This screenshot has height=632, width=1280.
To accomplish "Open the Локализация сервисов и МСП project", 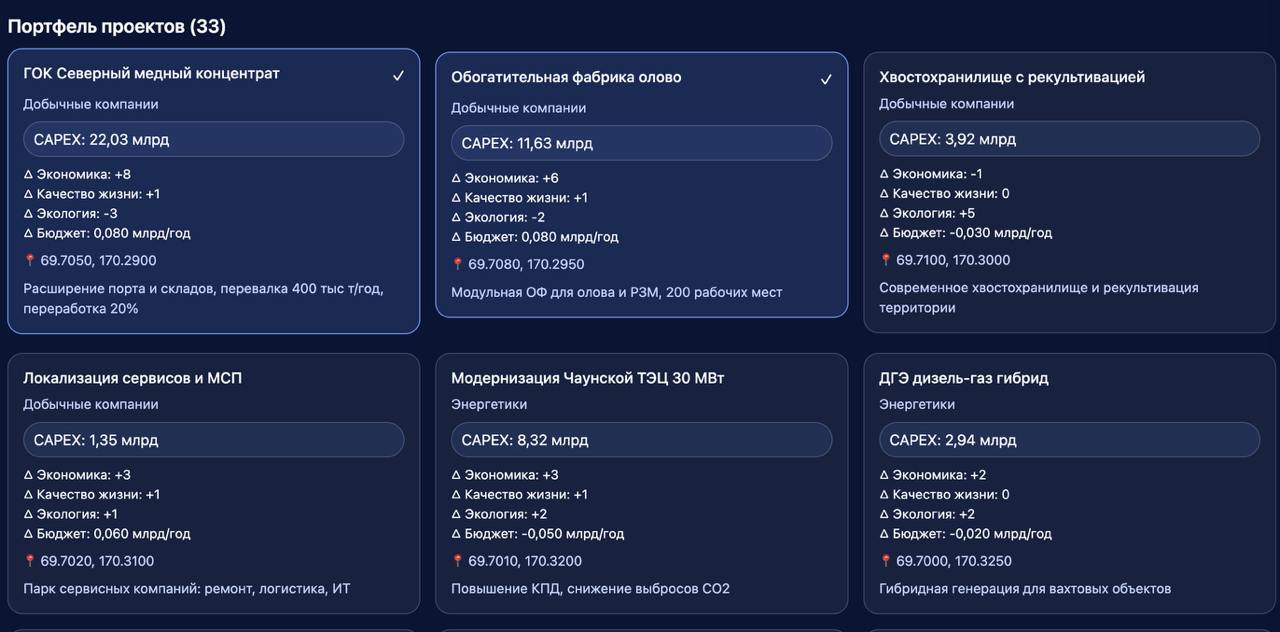I will point(132,378).
